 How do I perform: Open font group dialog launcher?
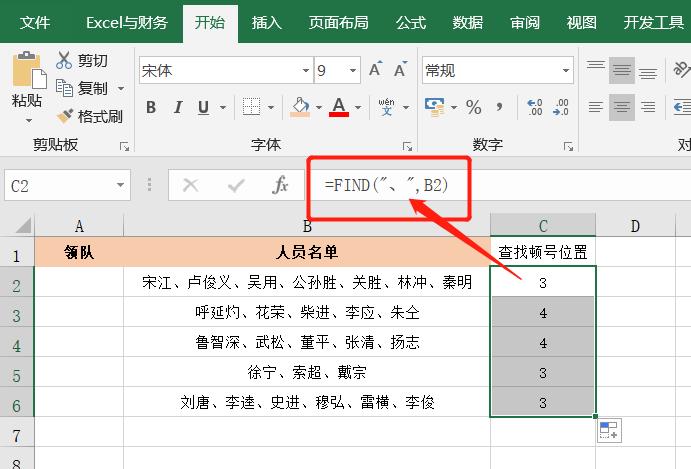[x=407, y=146]
